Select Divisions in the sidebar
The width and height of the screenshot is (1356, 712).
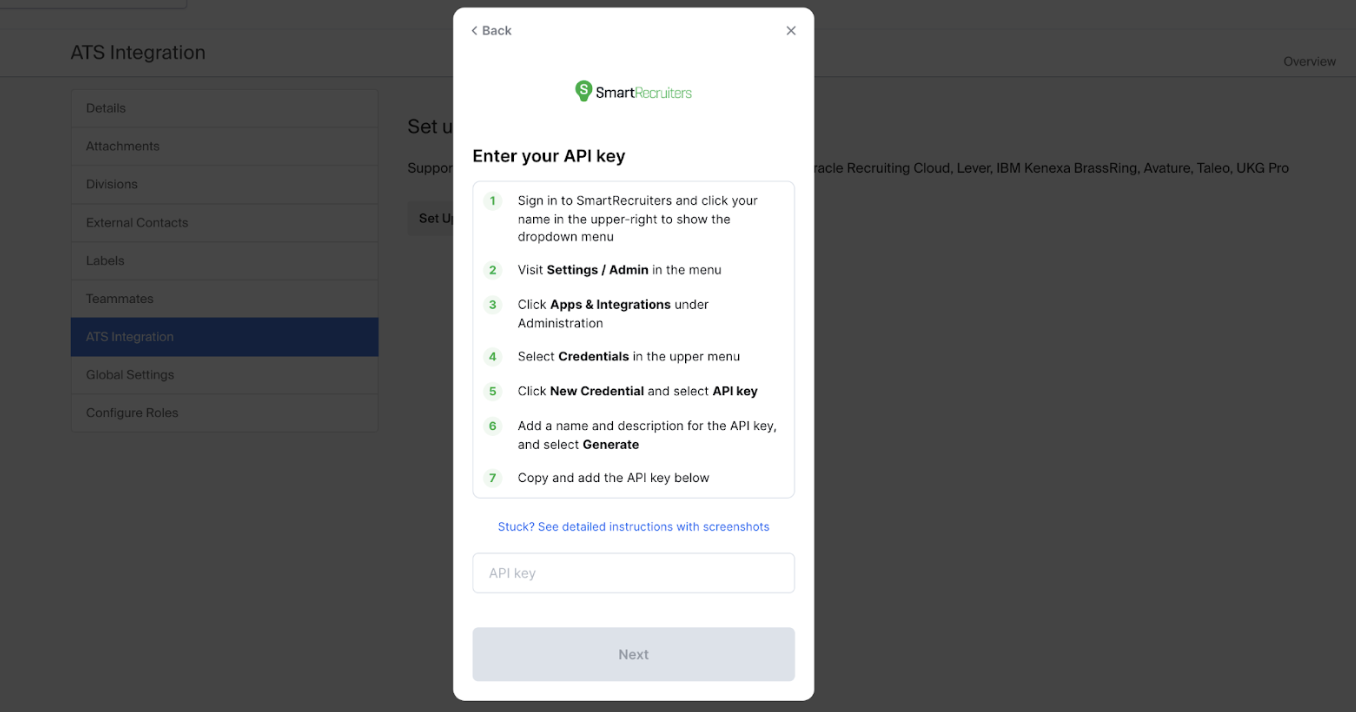click(x=224, y=184)
